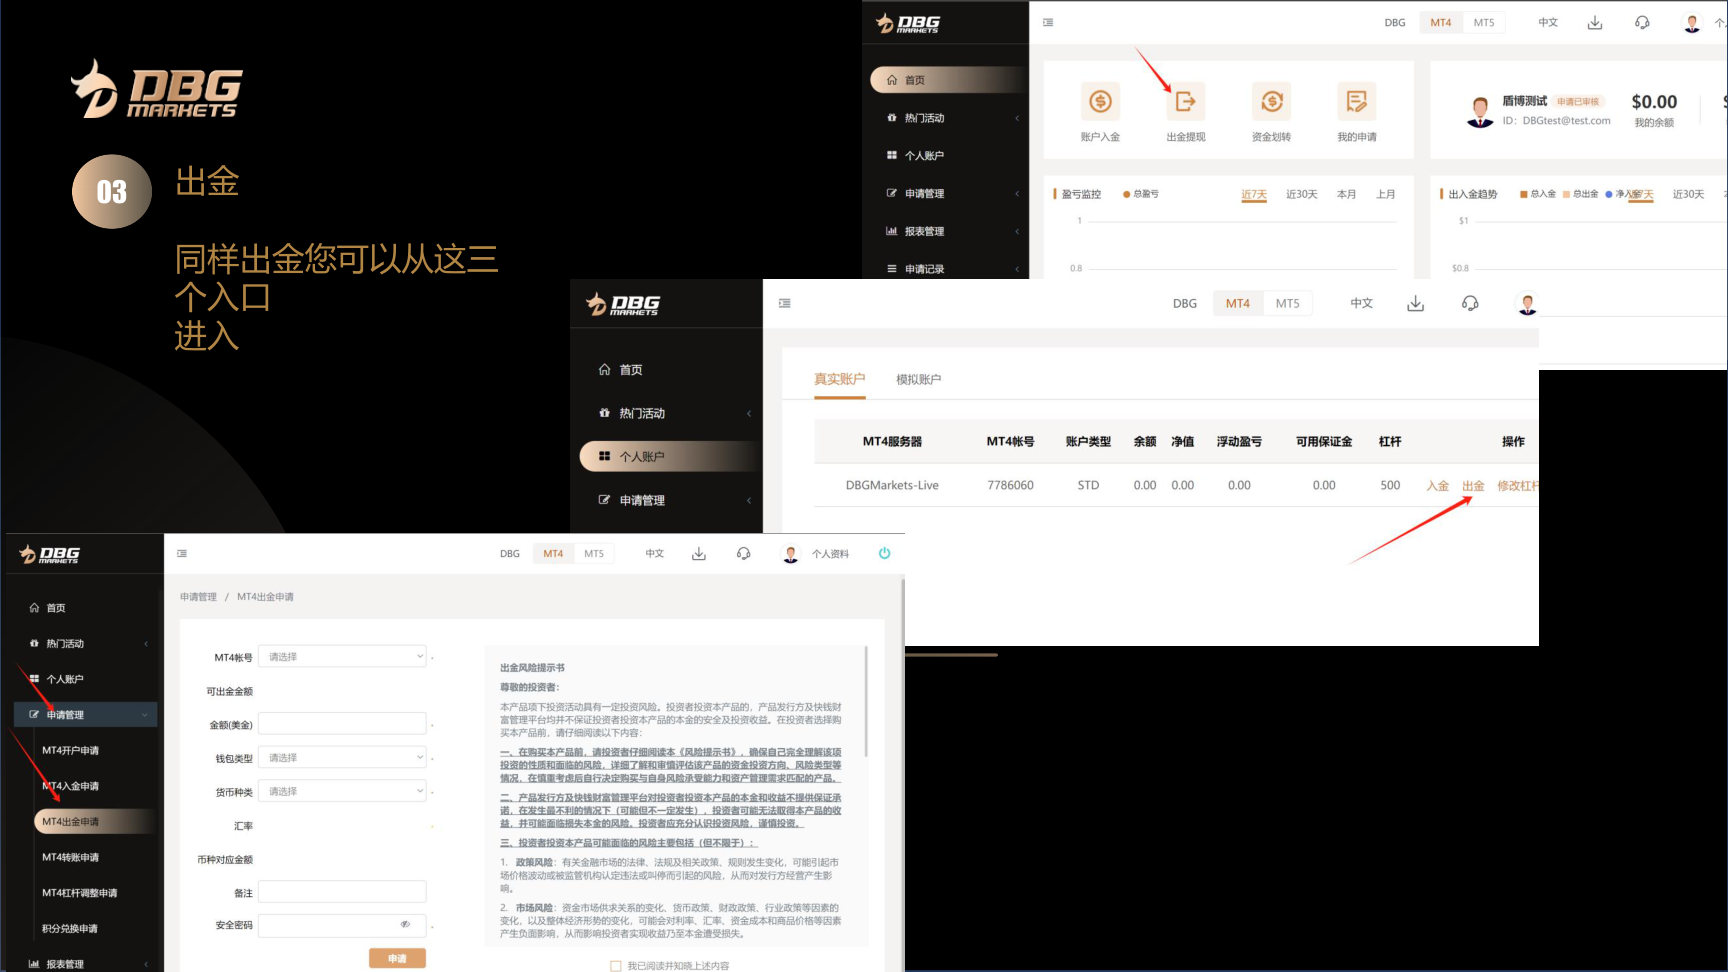Open MT4入金申请 in sidebar

[71, 786]
